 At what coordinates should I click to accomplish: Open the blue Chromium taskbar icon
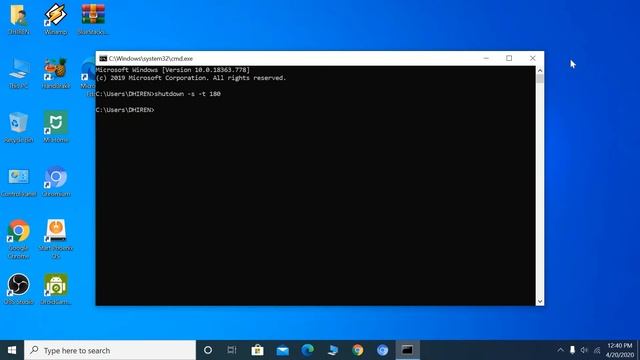point(382,350)
